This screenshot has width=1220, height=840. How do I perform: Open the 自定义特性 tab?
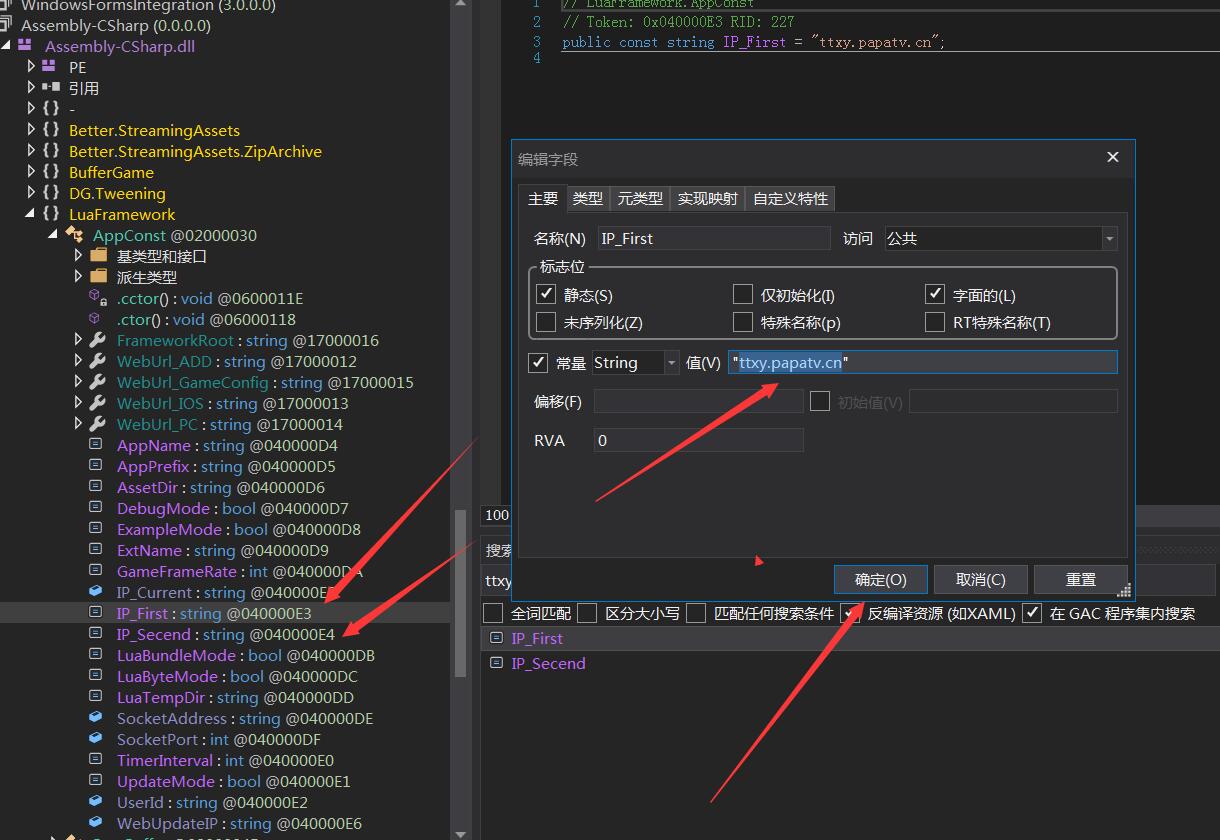(790, 198)
